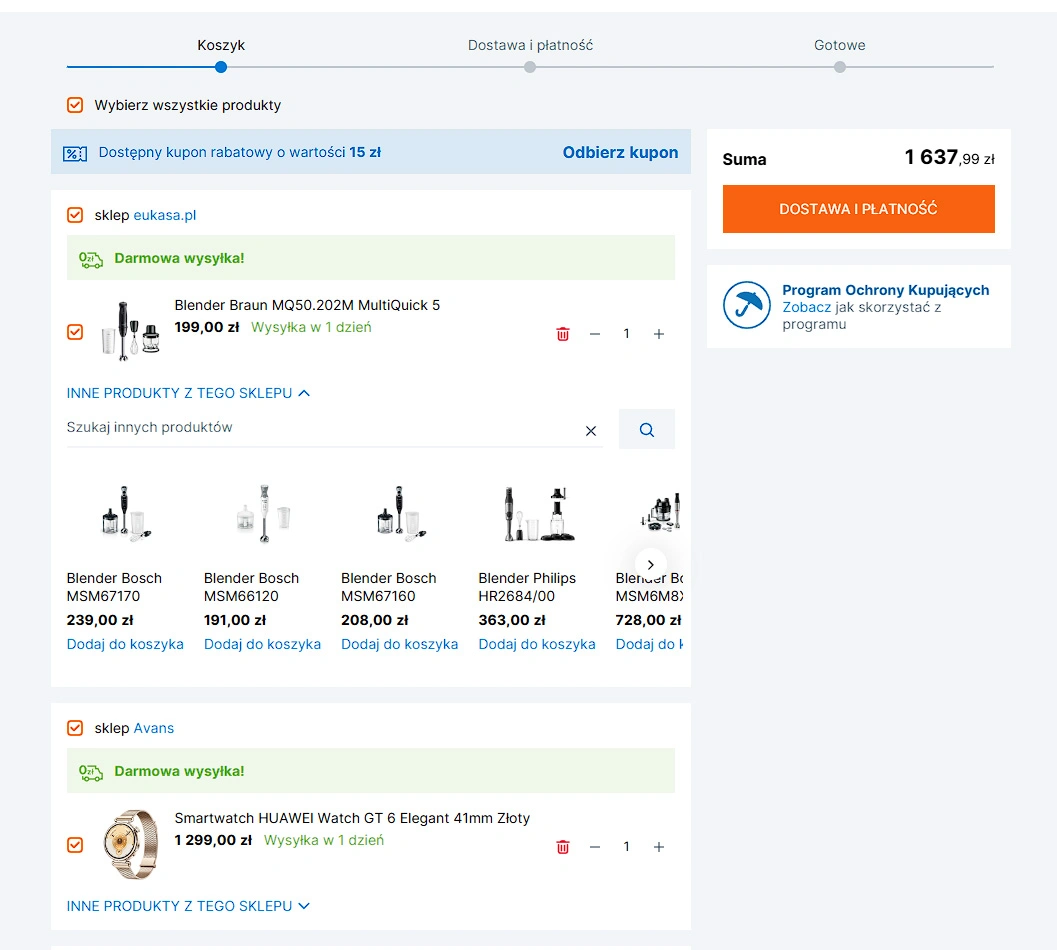Increase Braun blender quantity with plus

659,334
